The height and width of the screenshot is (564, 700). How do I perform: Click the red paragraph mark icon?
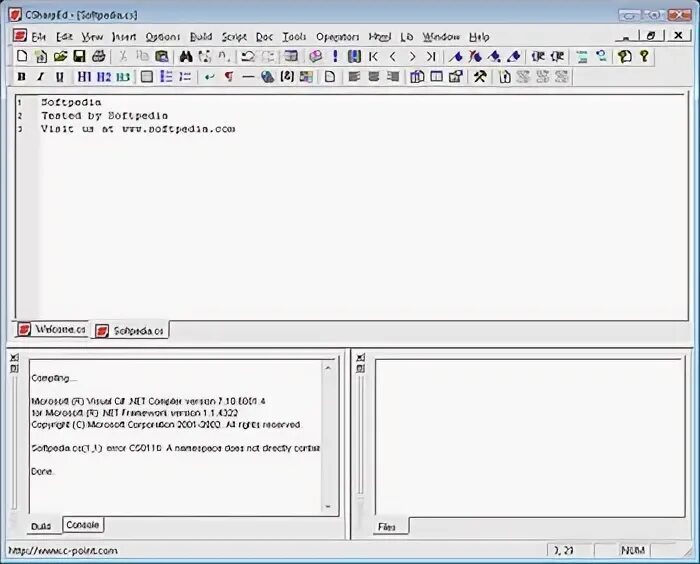[229, 77]
